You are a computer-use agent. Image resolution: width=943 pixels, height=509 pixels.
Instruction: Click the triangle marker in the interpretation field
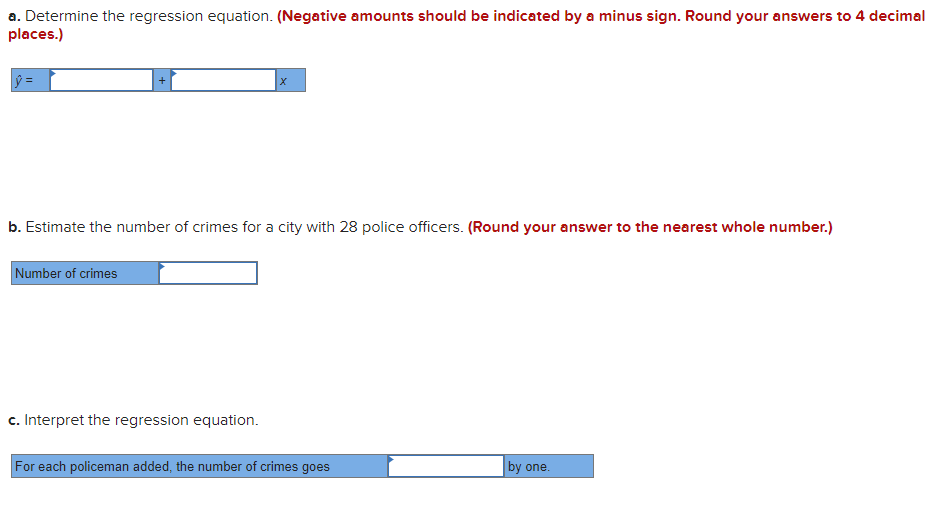[x=391, y=459]
